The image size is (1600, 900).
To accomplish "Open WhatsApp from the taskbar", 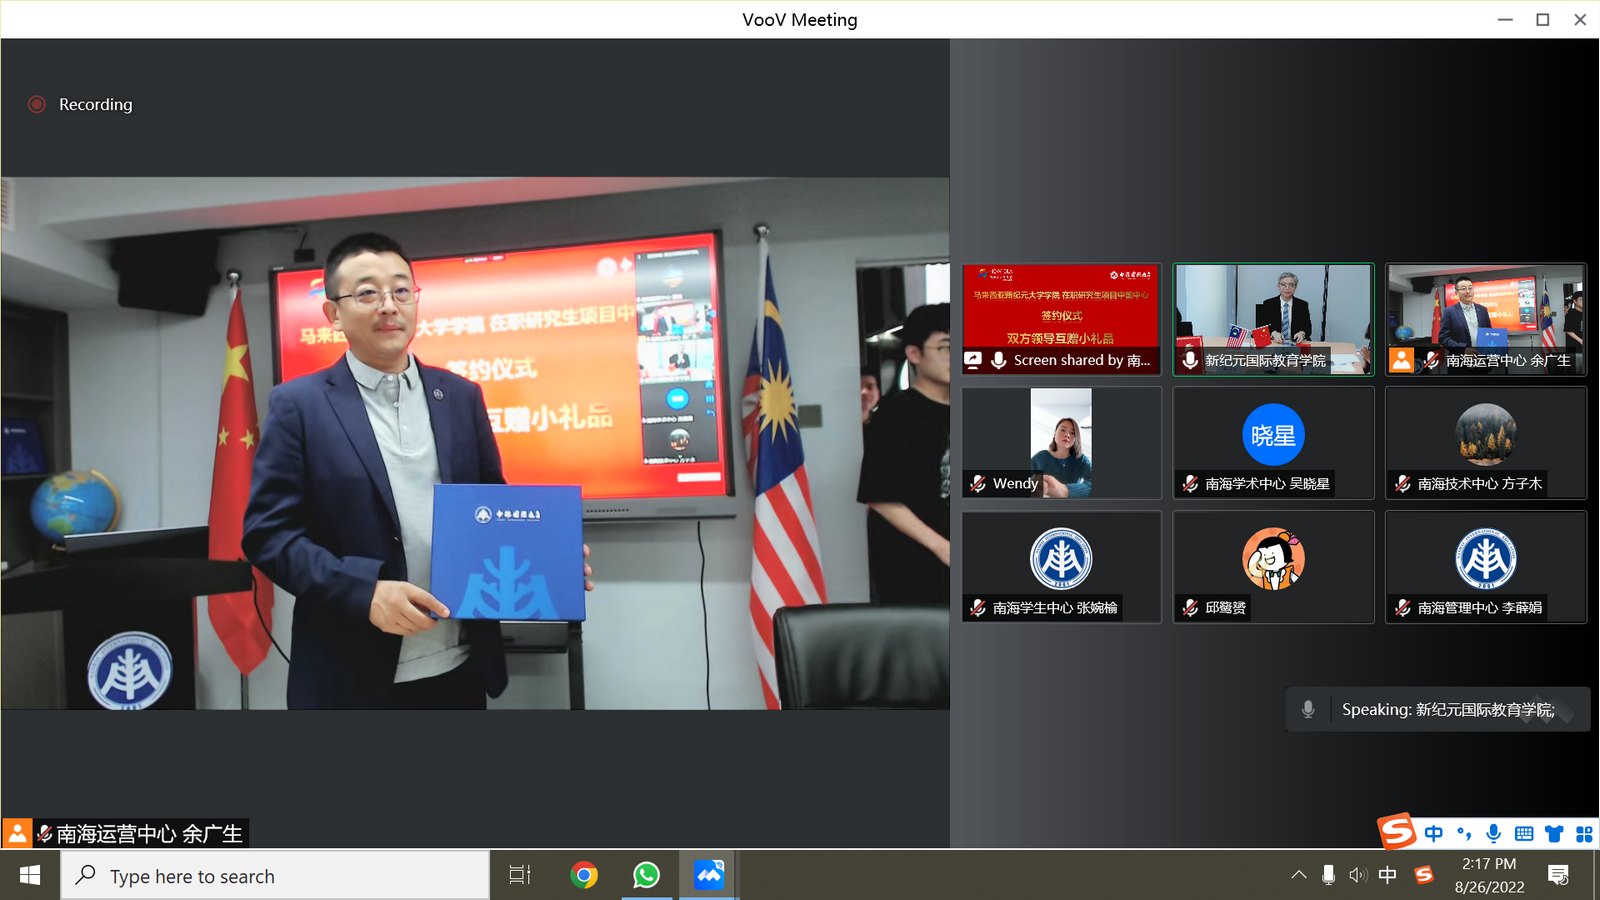I will [646, 875].
